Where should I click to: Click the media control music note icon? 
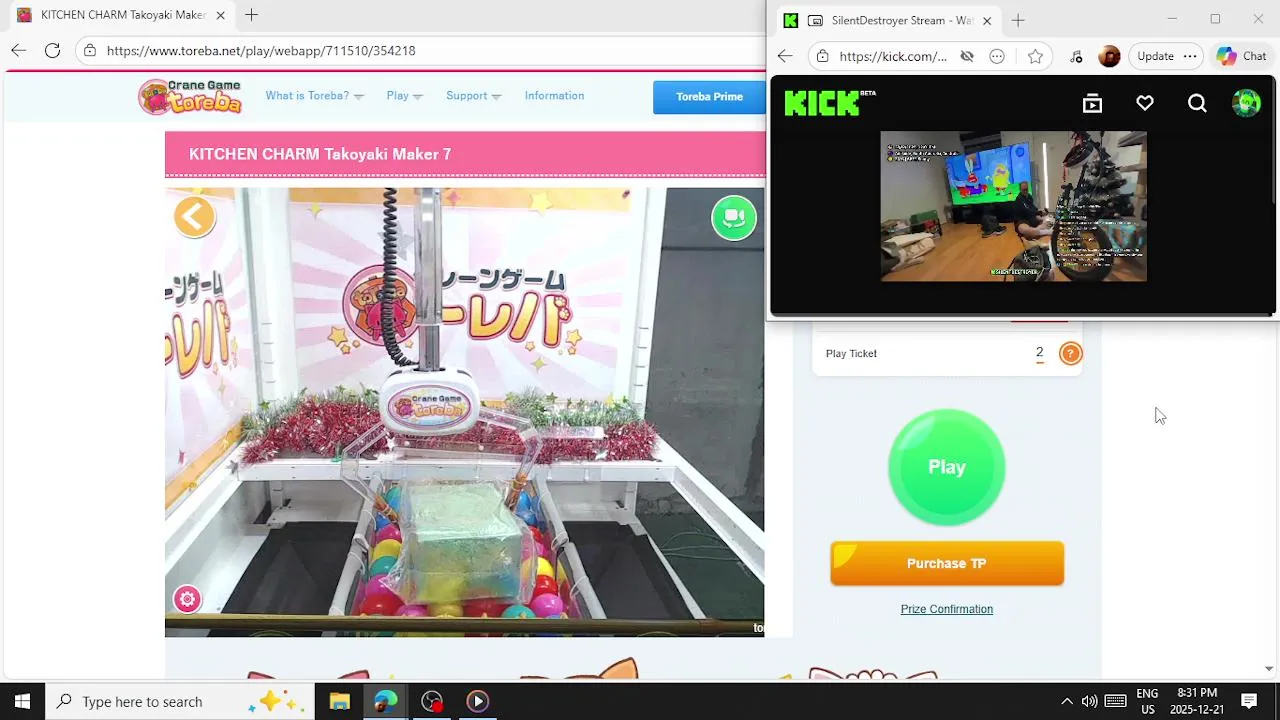point(1076,56)
